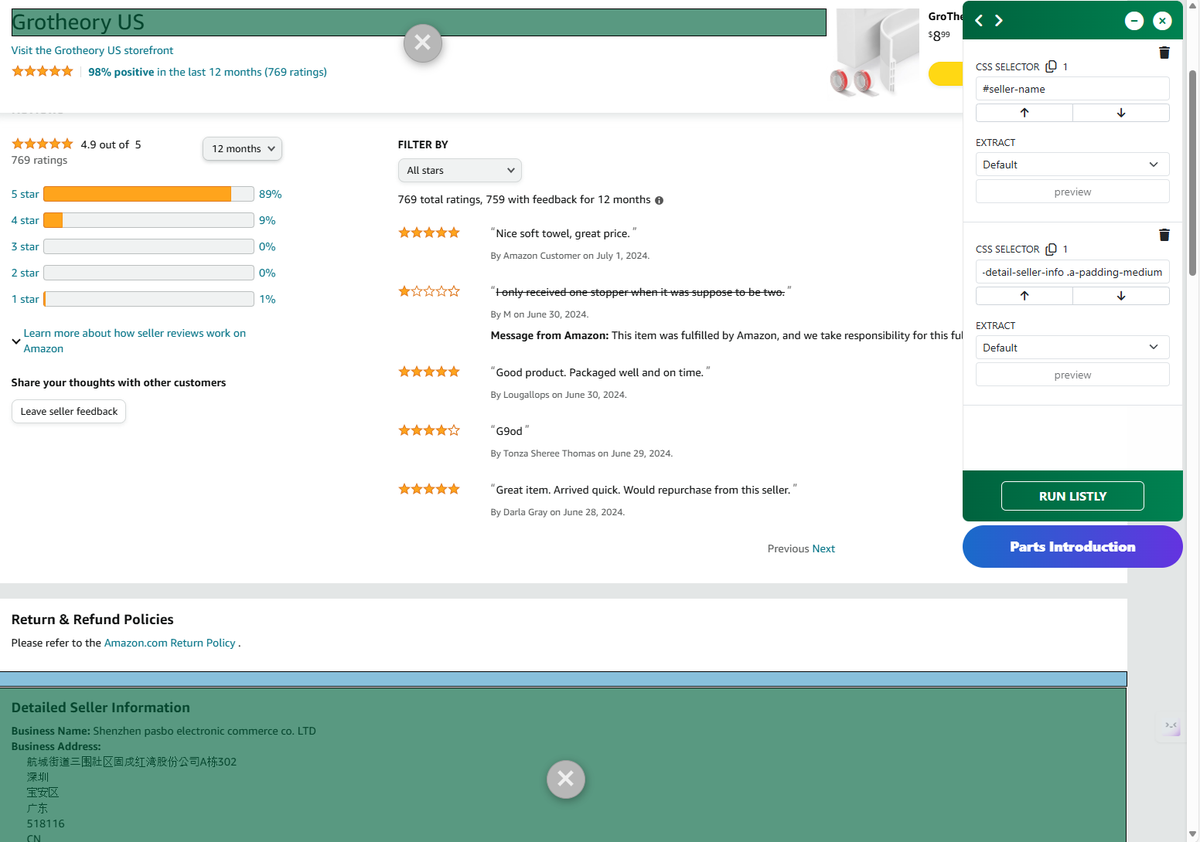This screenshot has width=1200, height=842.
Task: Click the Shenzhen pasbo business name text
Action: tap(204, 731)
